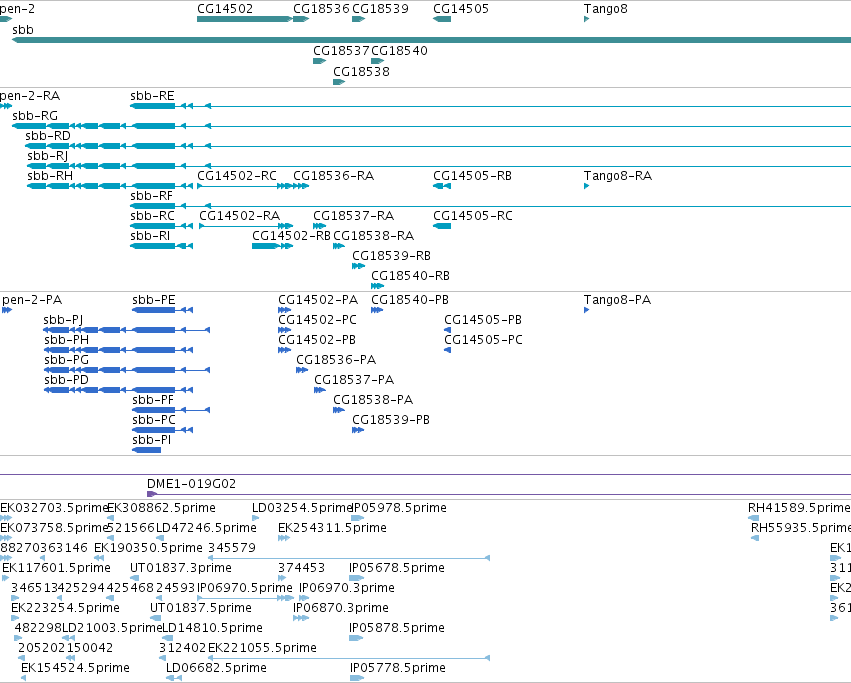Click the sbb-RC transcript label

(153, 216)
